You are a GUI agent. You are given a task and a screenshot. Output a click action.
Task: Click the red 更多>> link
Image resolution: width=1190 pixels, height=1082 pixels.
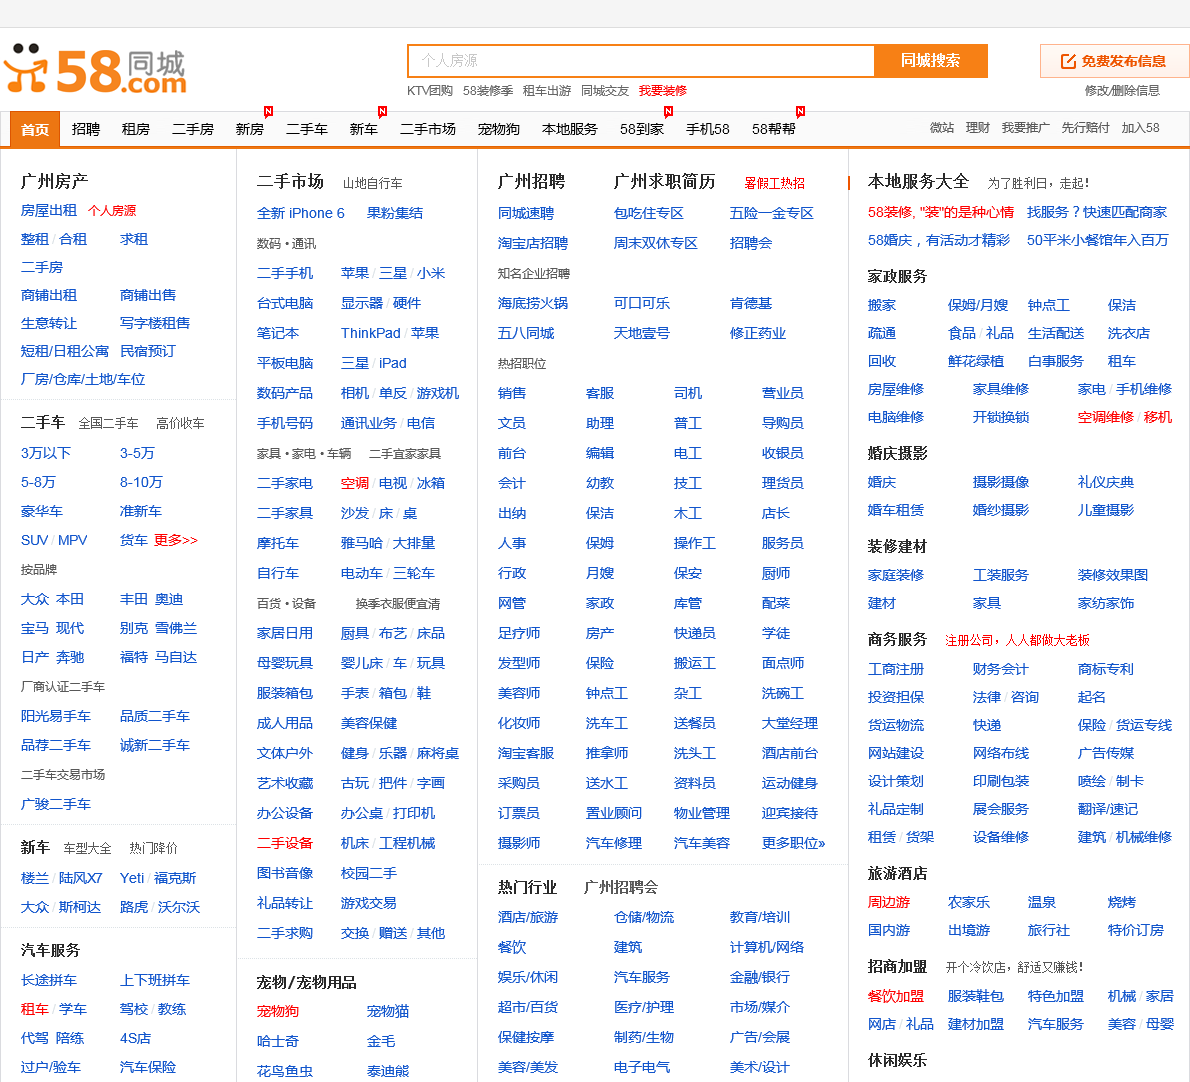tap(175, 540)
